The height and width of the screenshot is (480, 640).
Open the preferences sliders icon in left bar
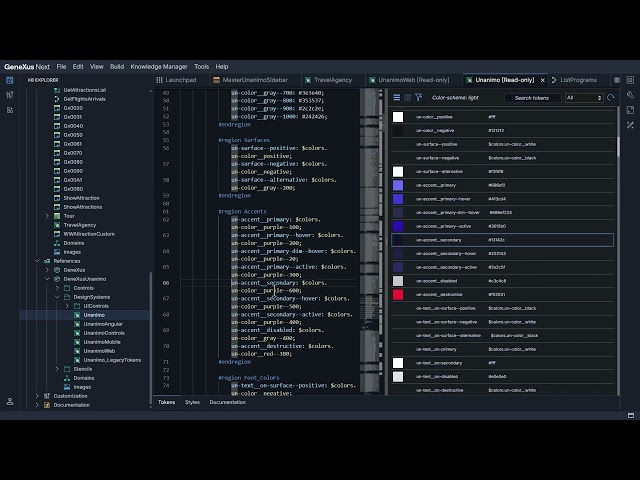coord(10,95)
